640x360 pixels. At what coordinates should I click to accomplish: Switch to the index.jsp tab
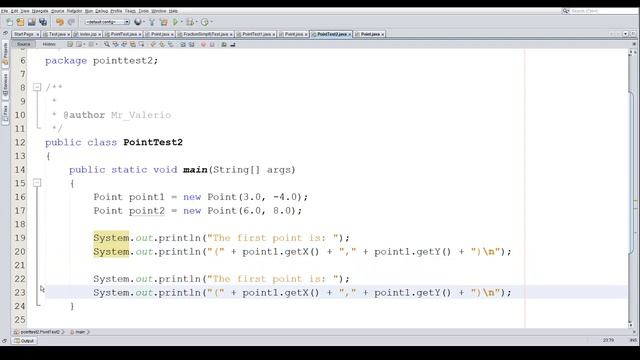click(88, 34)
